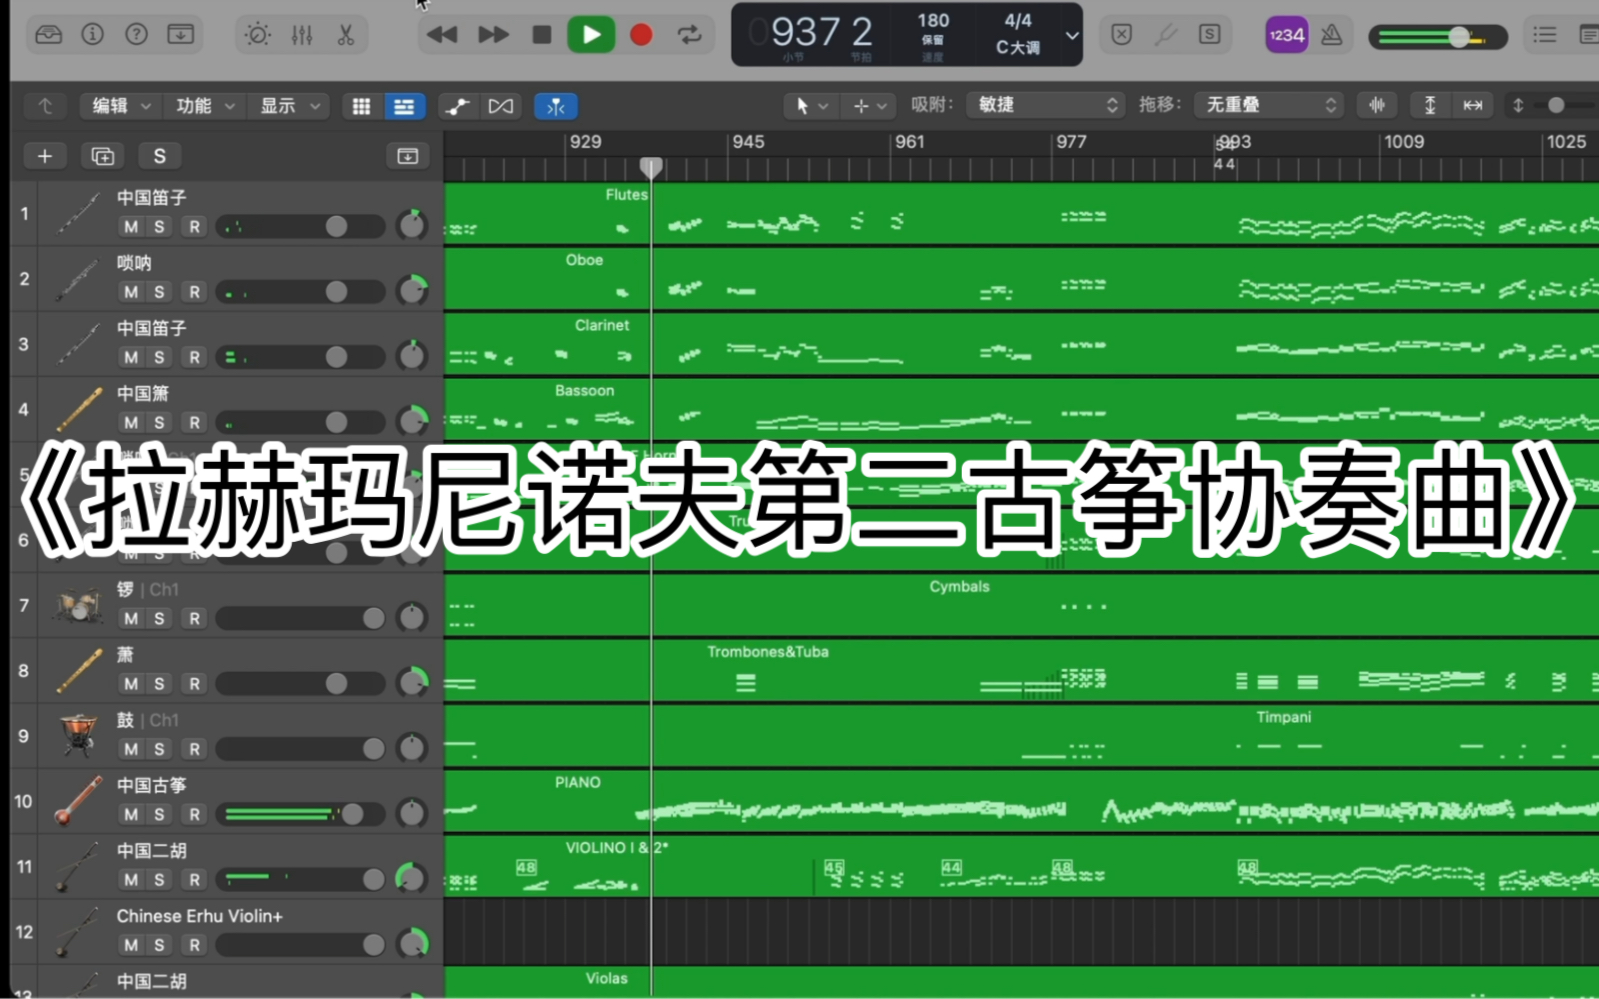Toggle the purple 1234 count-in button
The height and width of the screenshot is (999, 1599).
tap(1286, 35)
